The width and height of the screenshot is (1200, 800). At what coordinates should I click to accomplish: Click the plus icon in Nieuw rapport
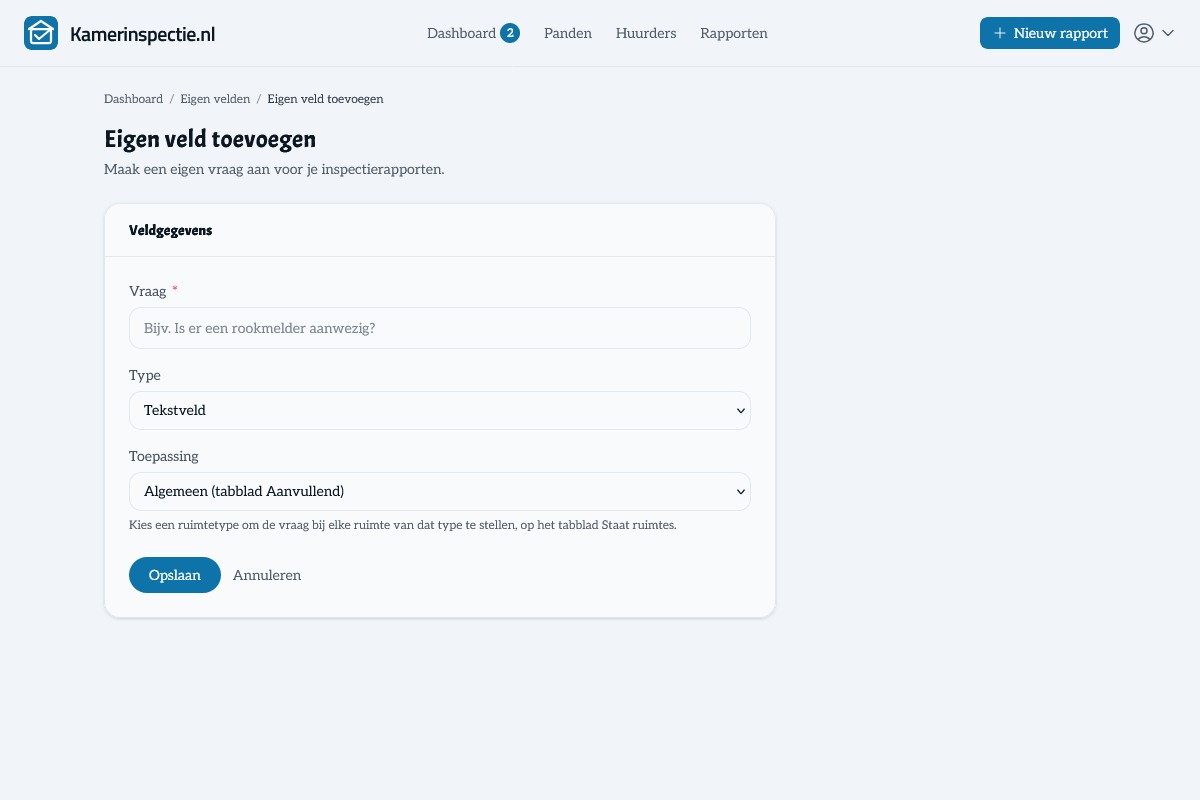coord(1000,33)
